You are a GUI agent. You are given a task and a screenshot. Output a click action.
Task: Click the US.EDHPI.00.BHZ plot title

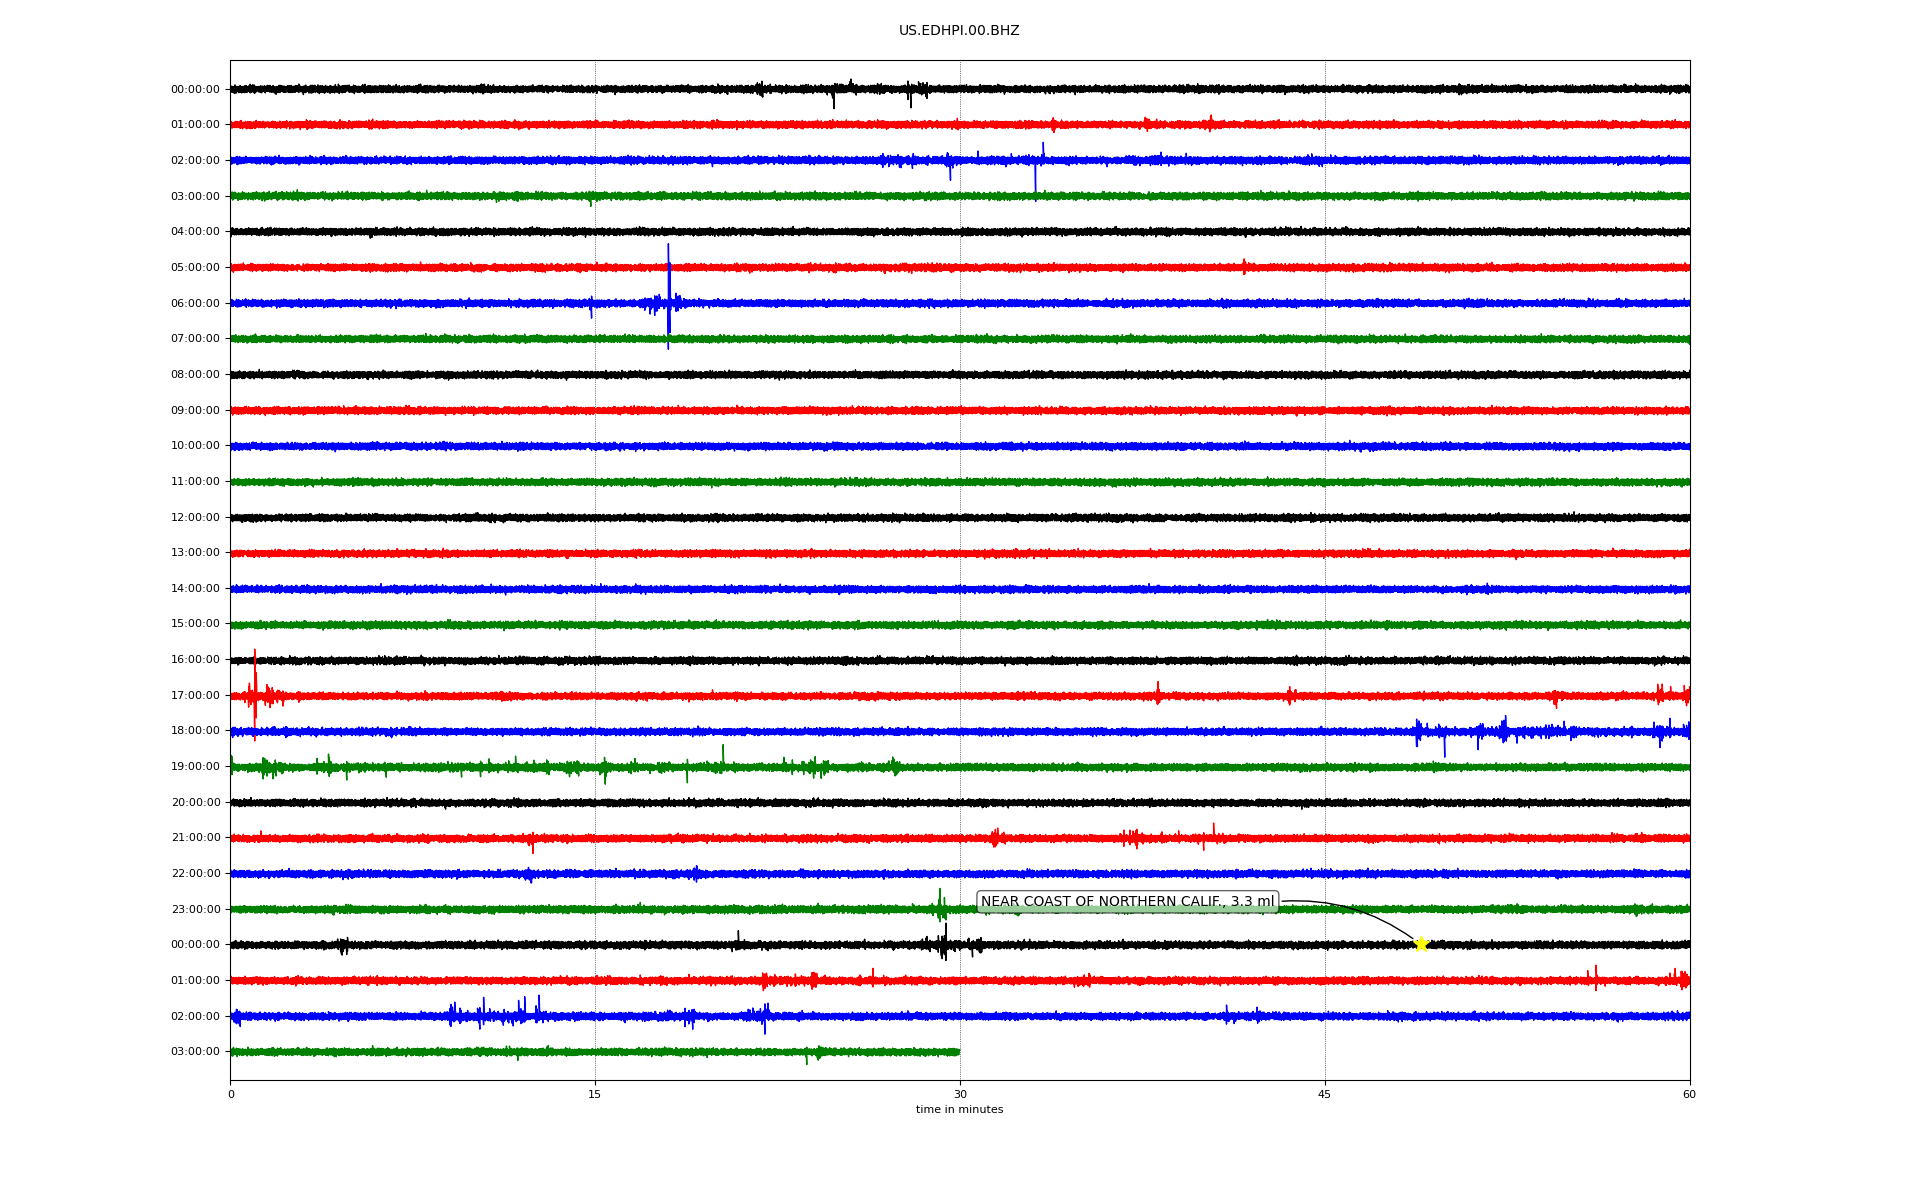point(959,31)
